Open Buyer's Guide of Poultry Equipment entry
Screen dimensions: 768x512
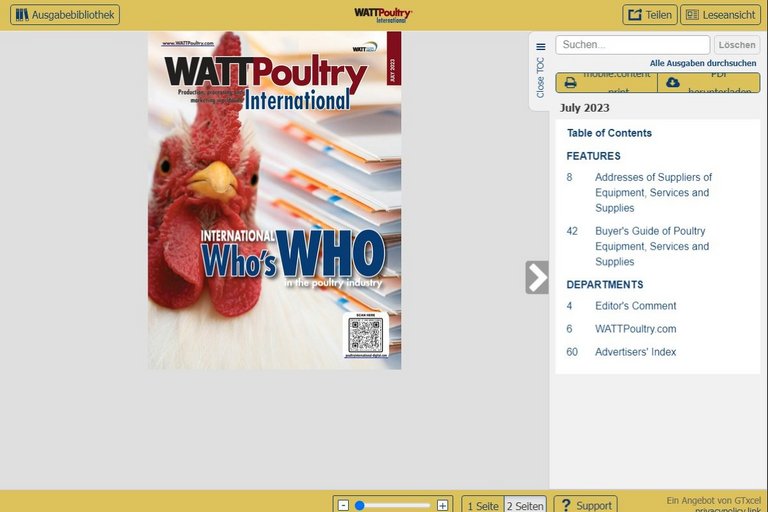point(652,246)
